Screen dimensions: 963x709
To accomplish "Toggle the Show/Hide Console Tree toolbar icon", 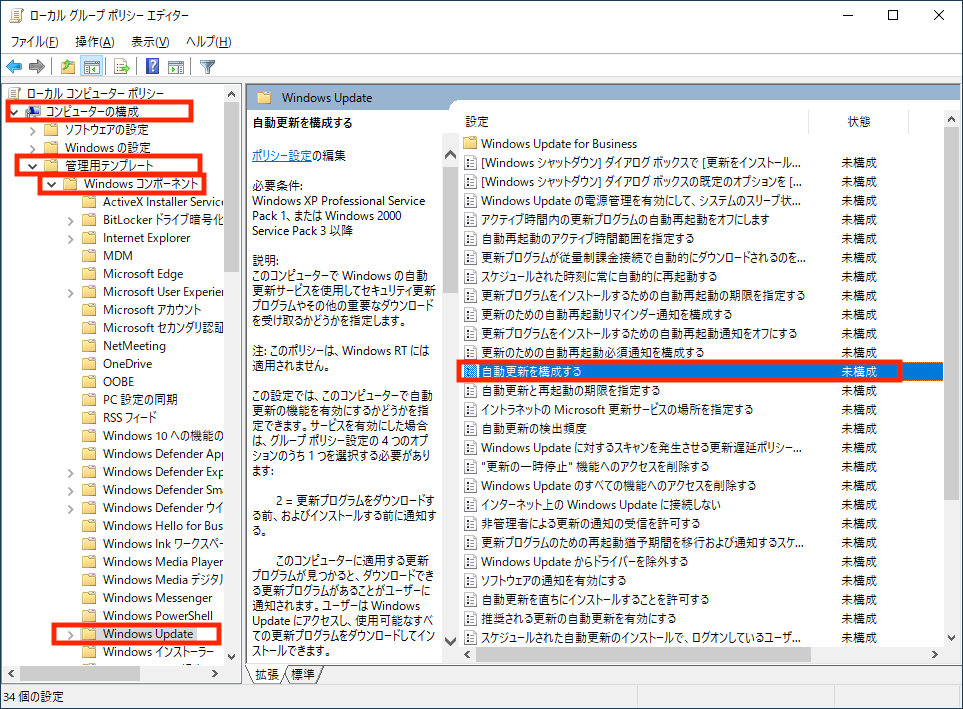I will (x=91, y=66).
